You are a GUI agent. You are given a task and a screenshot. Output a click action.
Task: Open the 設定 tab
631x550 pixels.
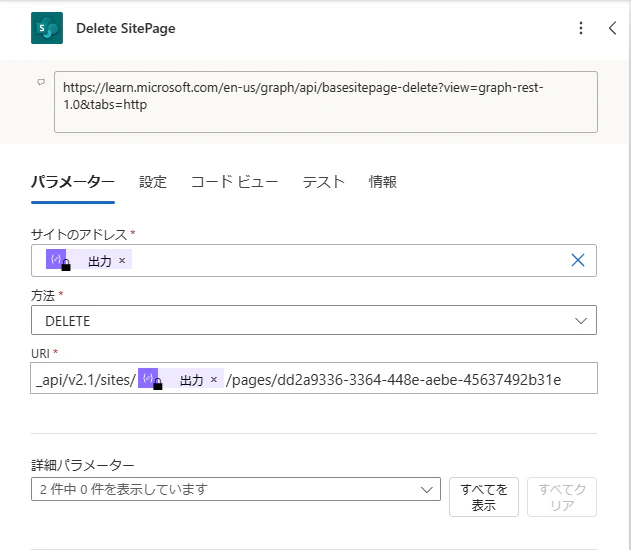[153, 182]
